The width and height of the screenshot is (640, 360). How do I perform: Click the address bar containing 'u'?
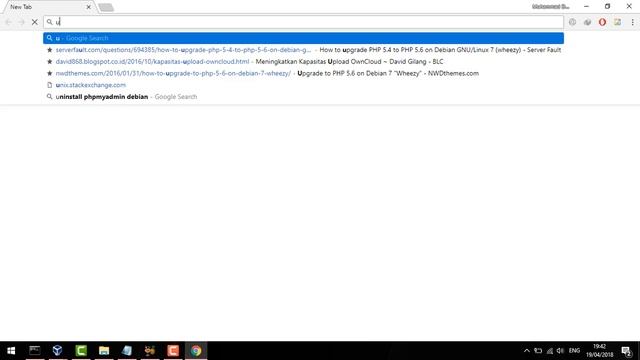coord(303,22)
